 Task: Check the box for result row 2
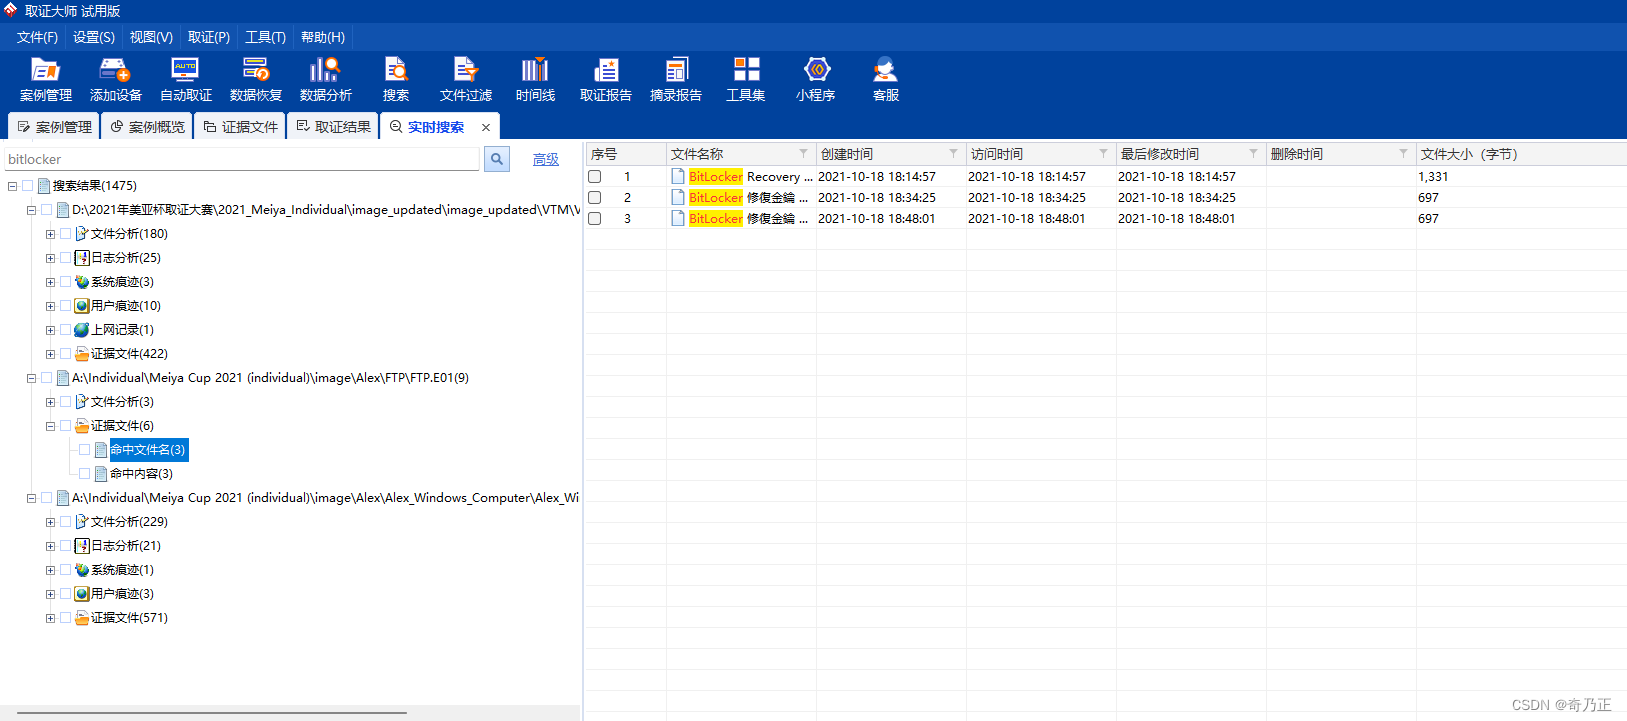pyautogui.click(x=595, y=197)
